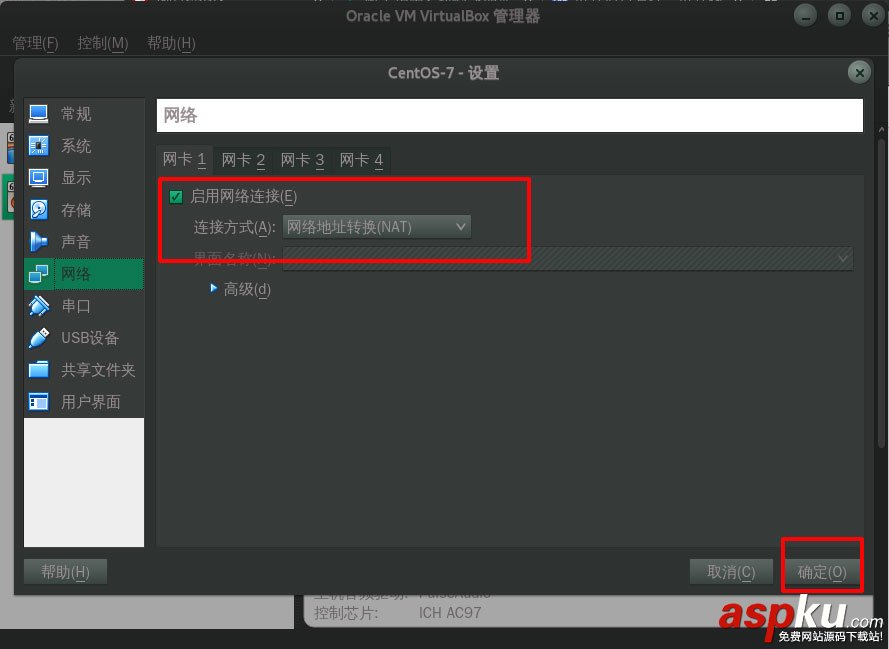Open the 常规 (General) settings page
Viewport: 889px width, 649px height.
click(x=62, y=113)
